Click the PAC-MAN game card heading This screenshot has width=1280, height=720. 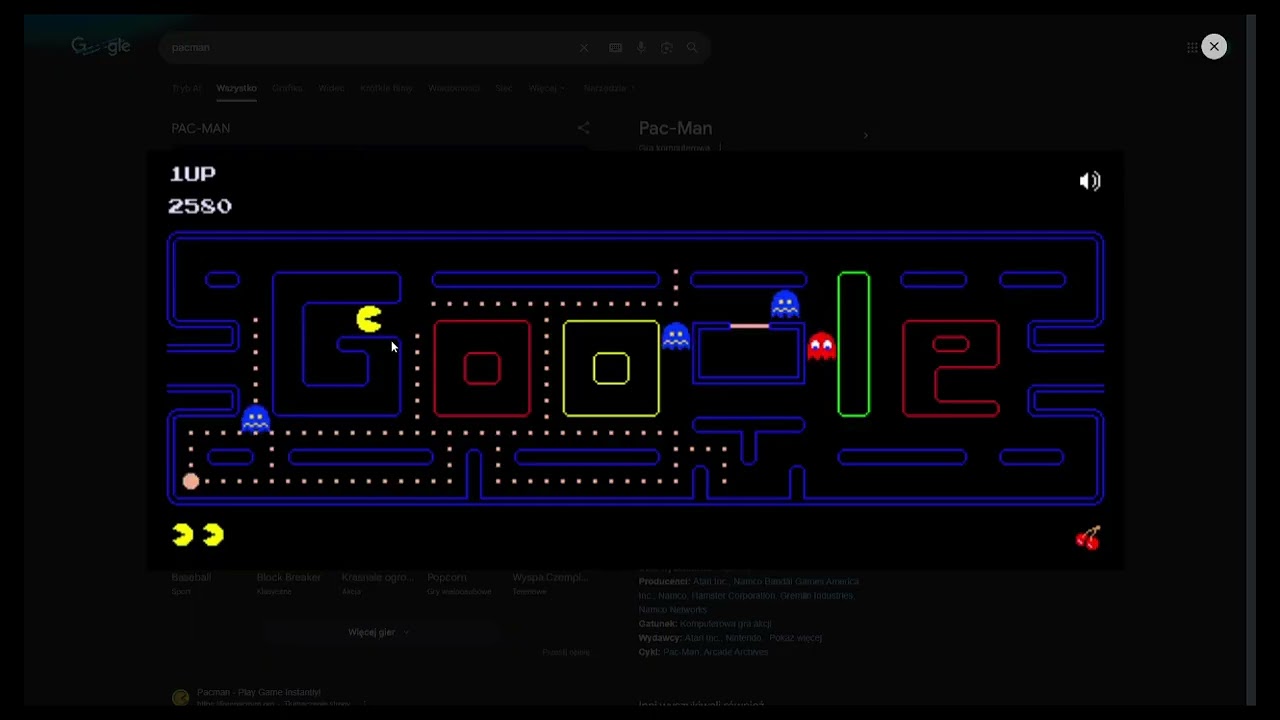click(201, 128)
